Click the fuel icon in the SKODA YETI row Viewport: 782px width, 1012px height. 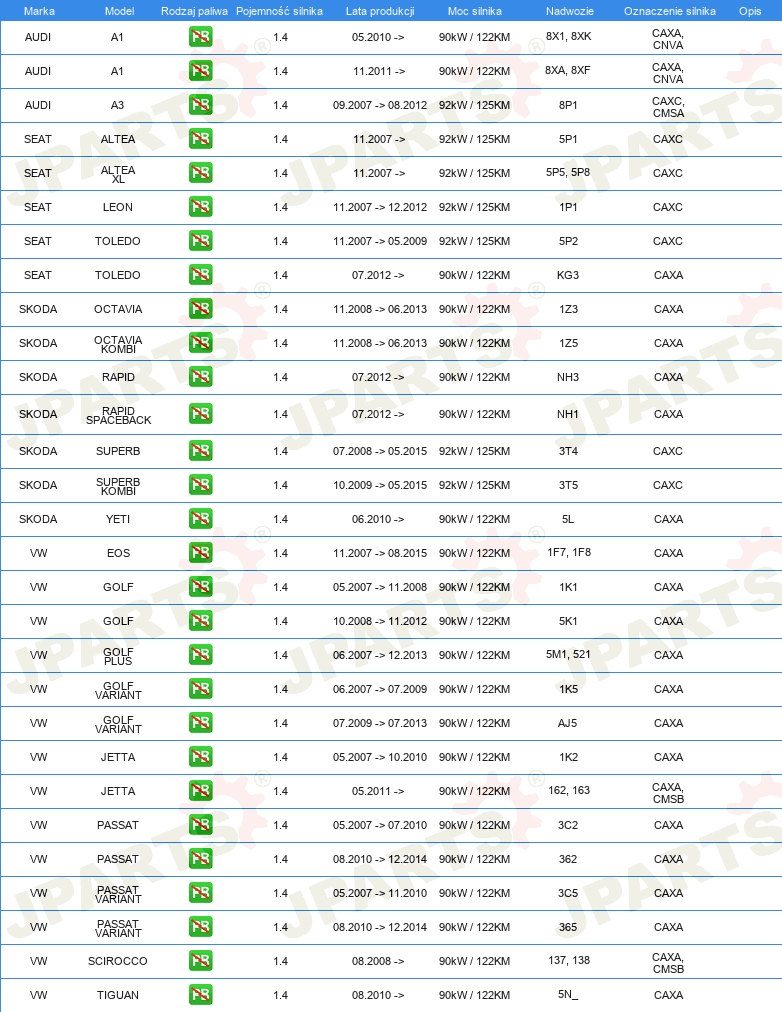(x=201, y=518)
